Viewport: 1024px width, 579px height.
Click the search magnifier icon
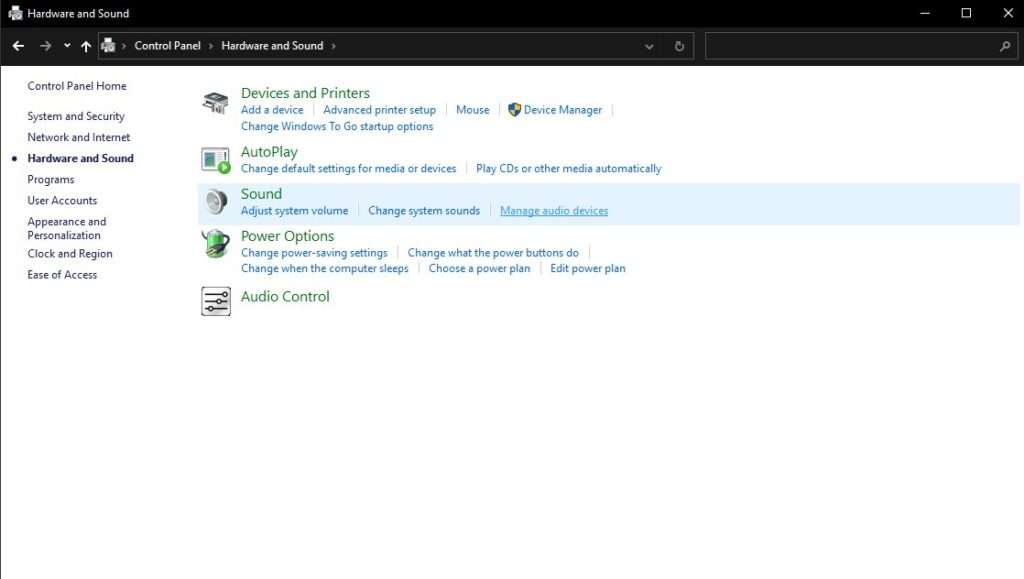pos(1005,46)
